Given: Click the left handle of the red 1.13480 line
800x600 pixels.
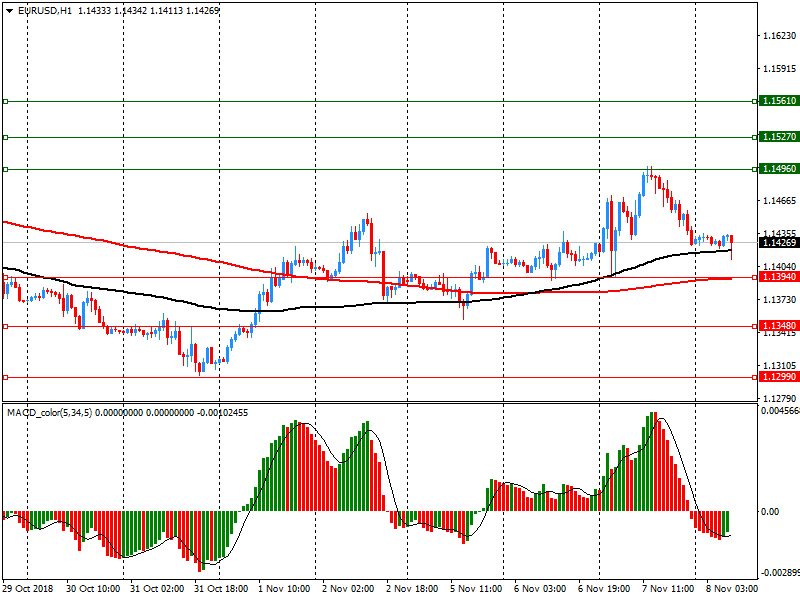Looking at the screenshot, I should pyautogui.click(x=5, y=326).
